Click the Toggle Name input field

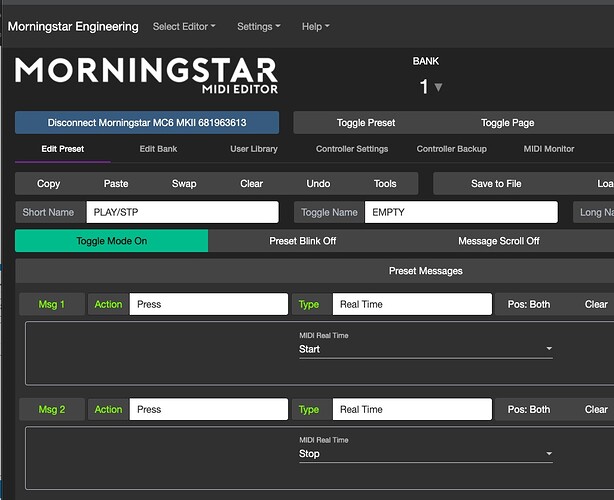461,212
